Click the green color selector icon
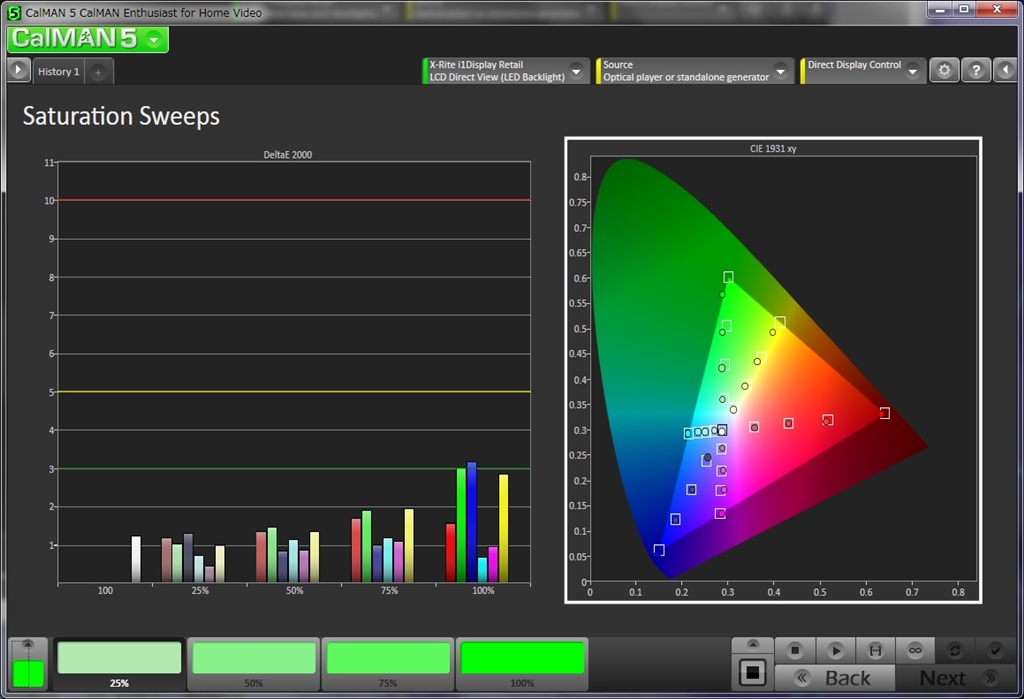Viewport: 1024px width, 699px height. (x=27, y=672)
